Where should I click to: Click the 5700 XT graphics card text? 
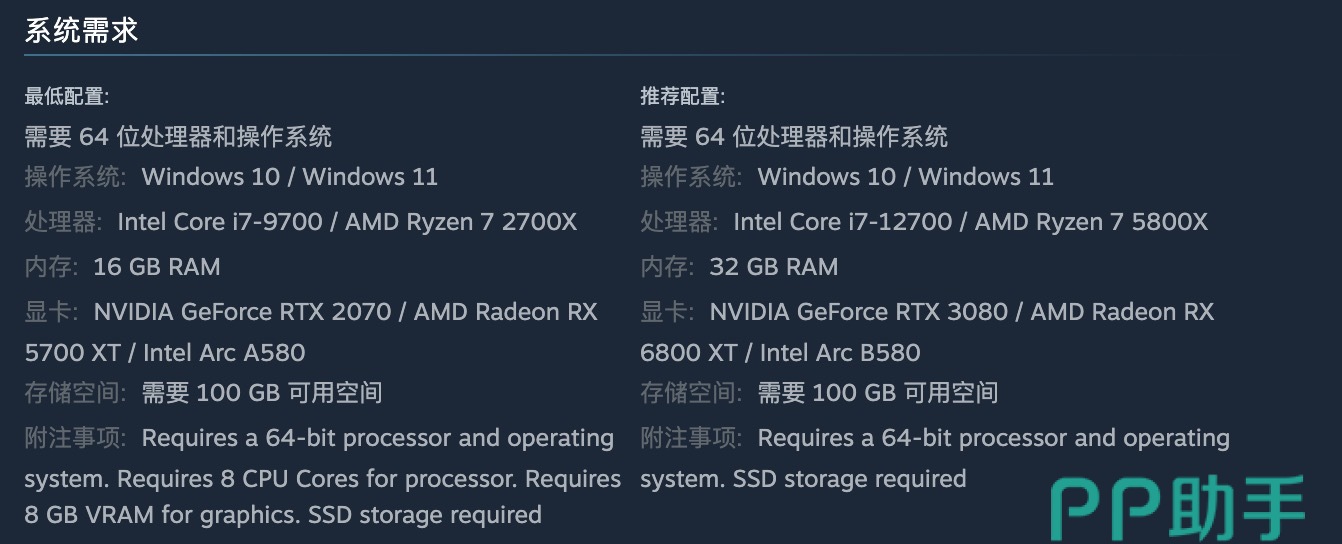[x=75, y=352]
